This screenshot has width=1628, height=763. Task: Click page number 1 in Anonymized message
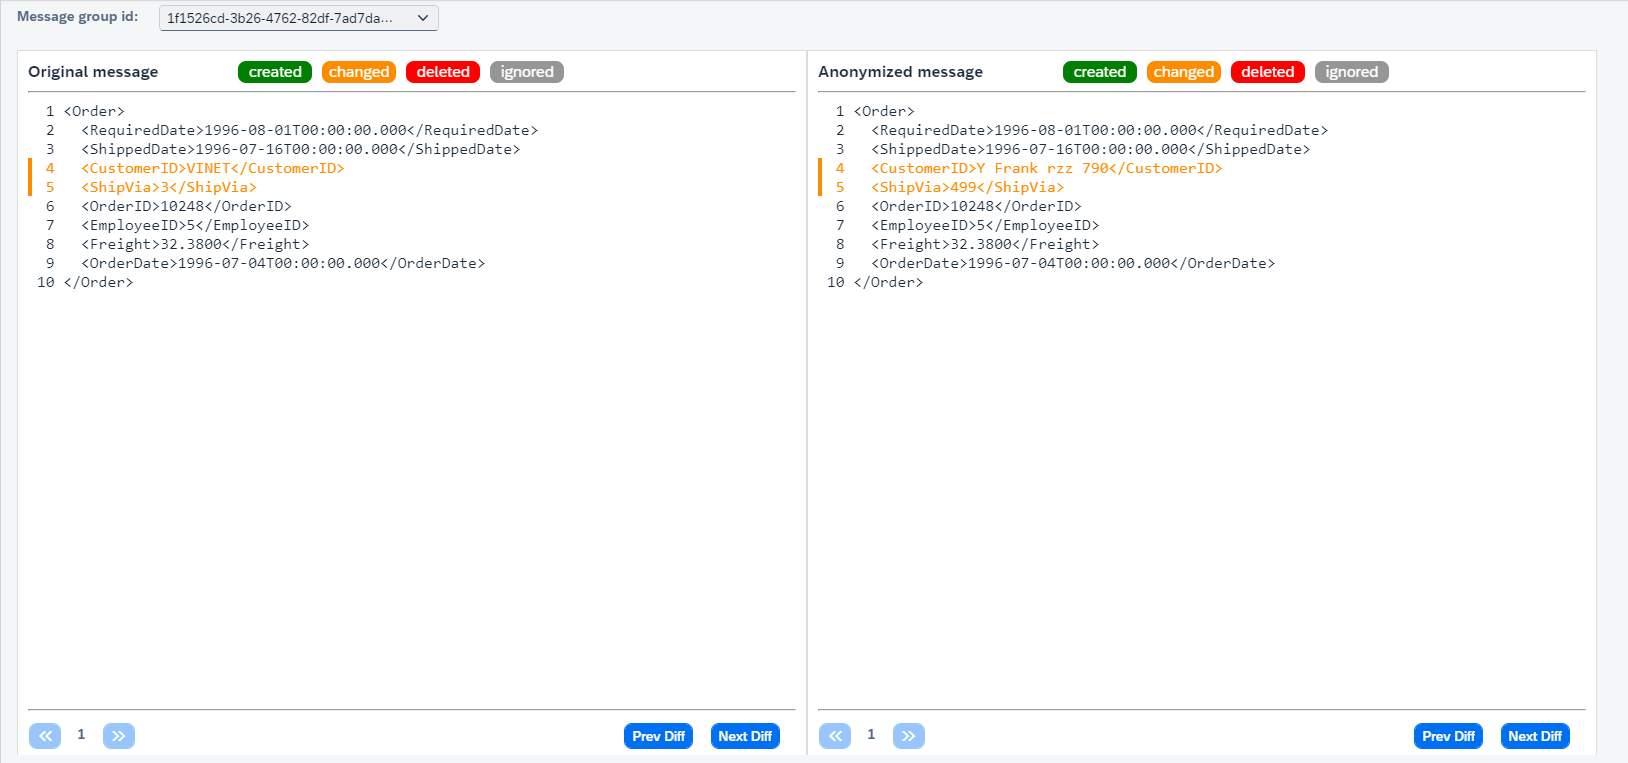pos(871,735)
